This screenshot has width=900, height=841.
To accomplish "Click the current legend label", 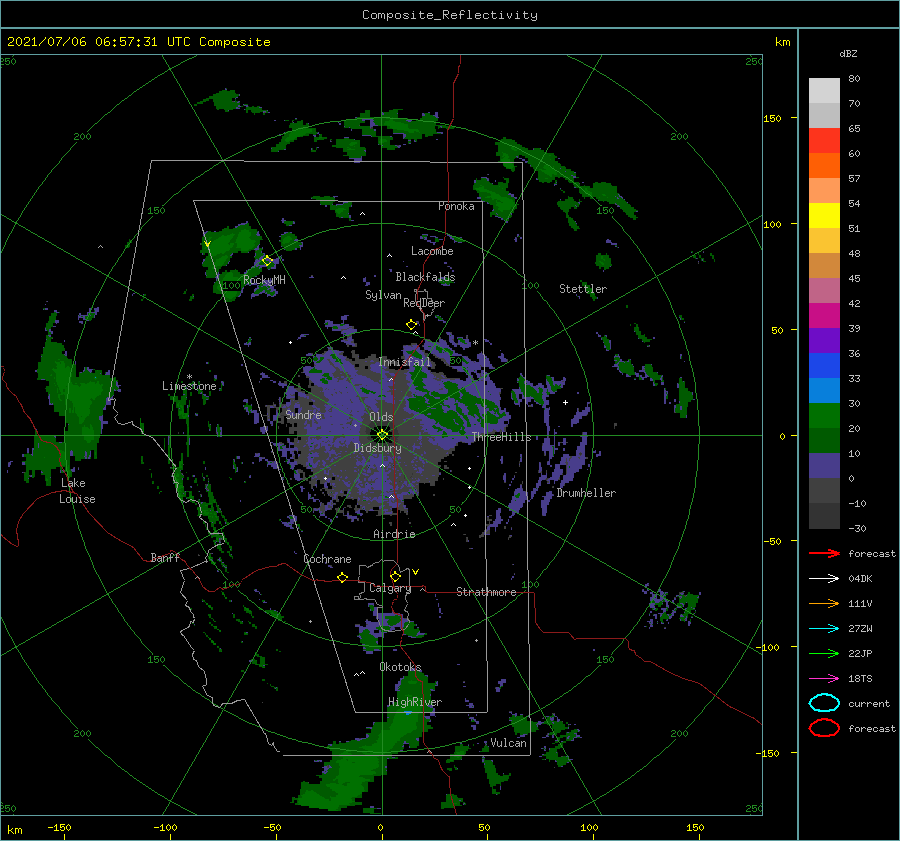I will click(x=868, y=704).
